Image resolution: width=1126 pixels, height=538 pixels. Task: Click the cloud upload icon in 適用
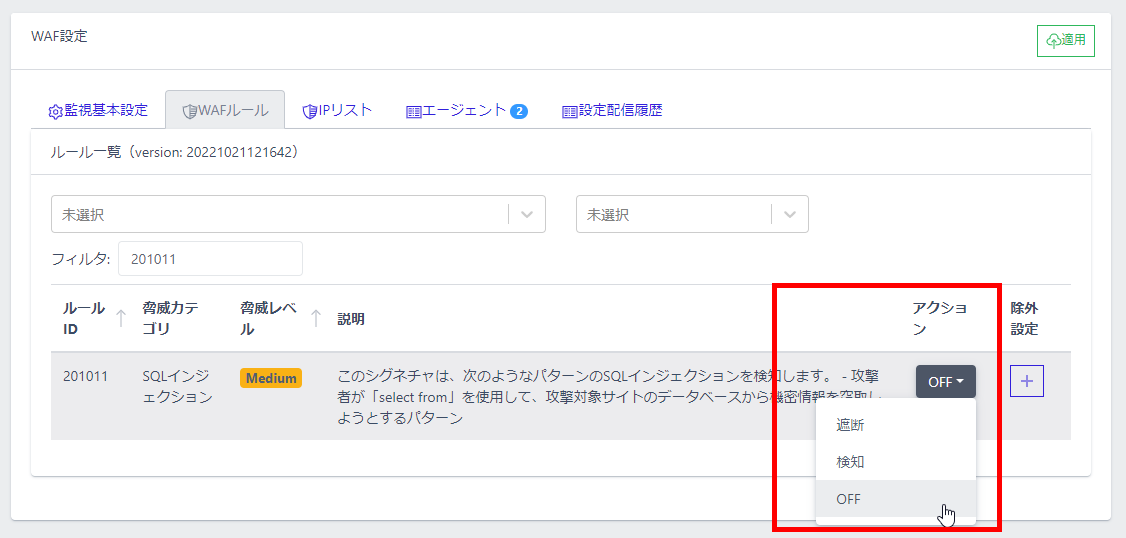1053,41
